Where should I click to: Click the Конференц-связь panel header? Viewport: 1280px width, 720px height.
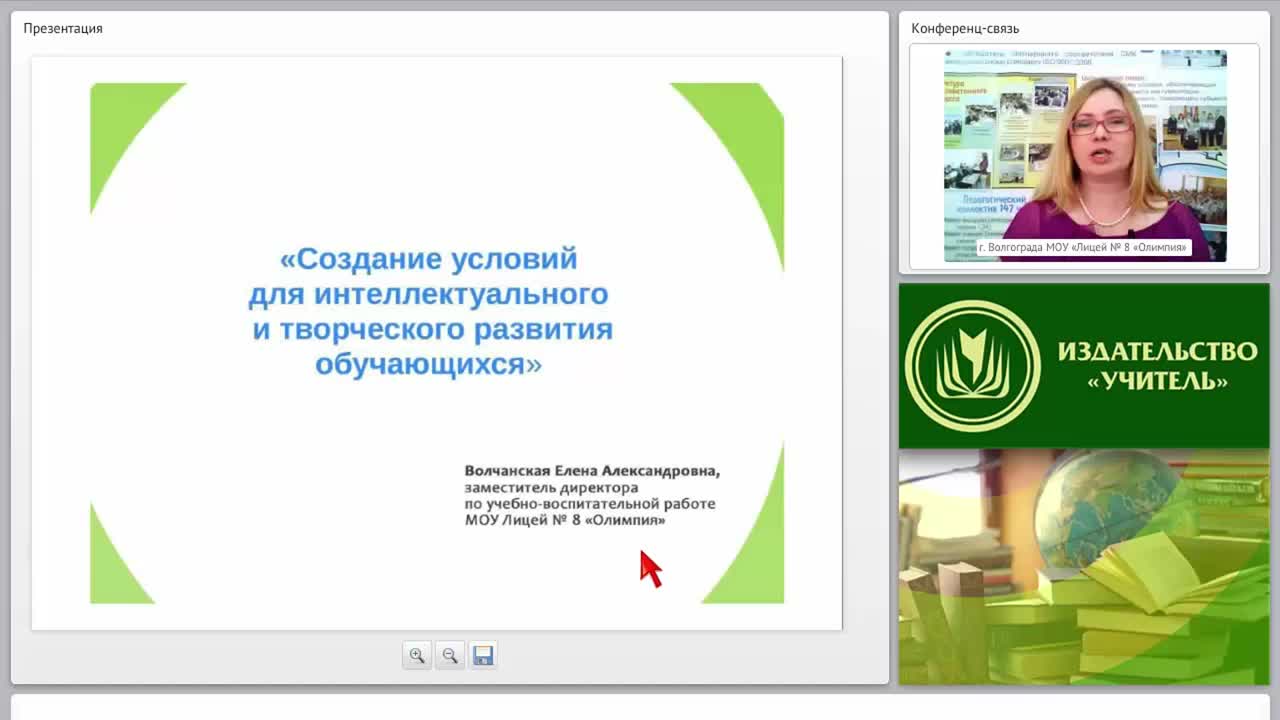965,28
